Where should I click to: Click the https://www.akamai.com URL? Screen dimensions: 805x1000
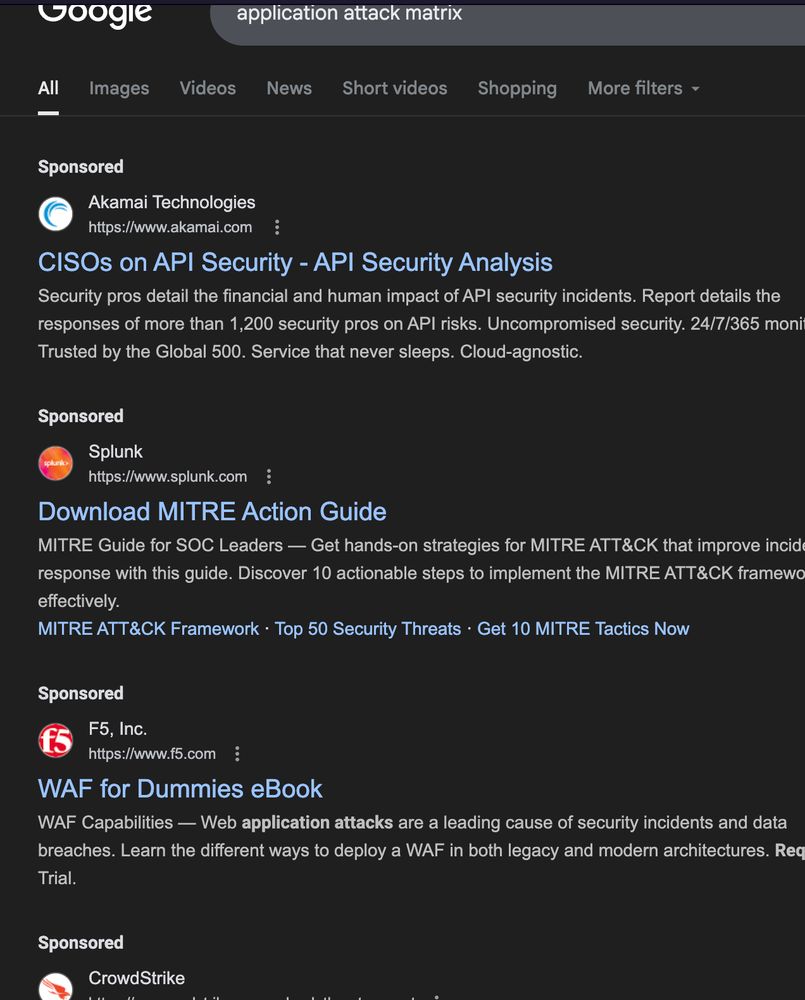coord(170,227)
